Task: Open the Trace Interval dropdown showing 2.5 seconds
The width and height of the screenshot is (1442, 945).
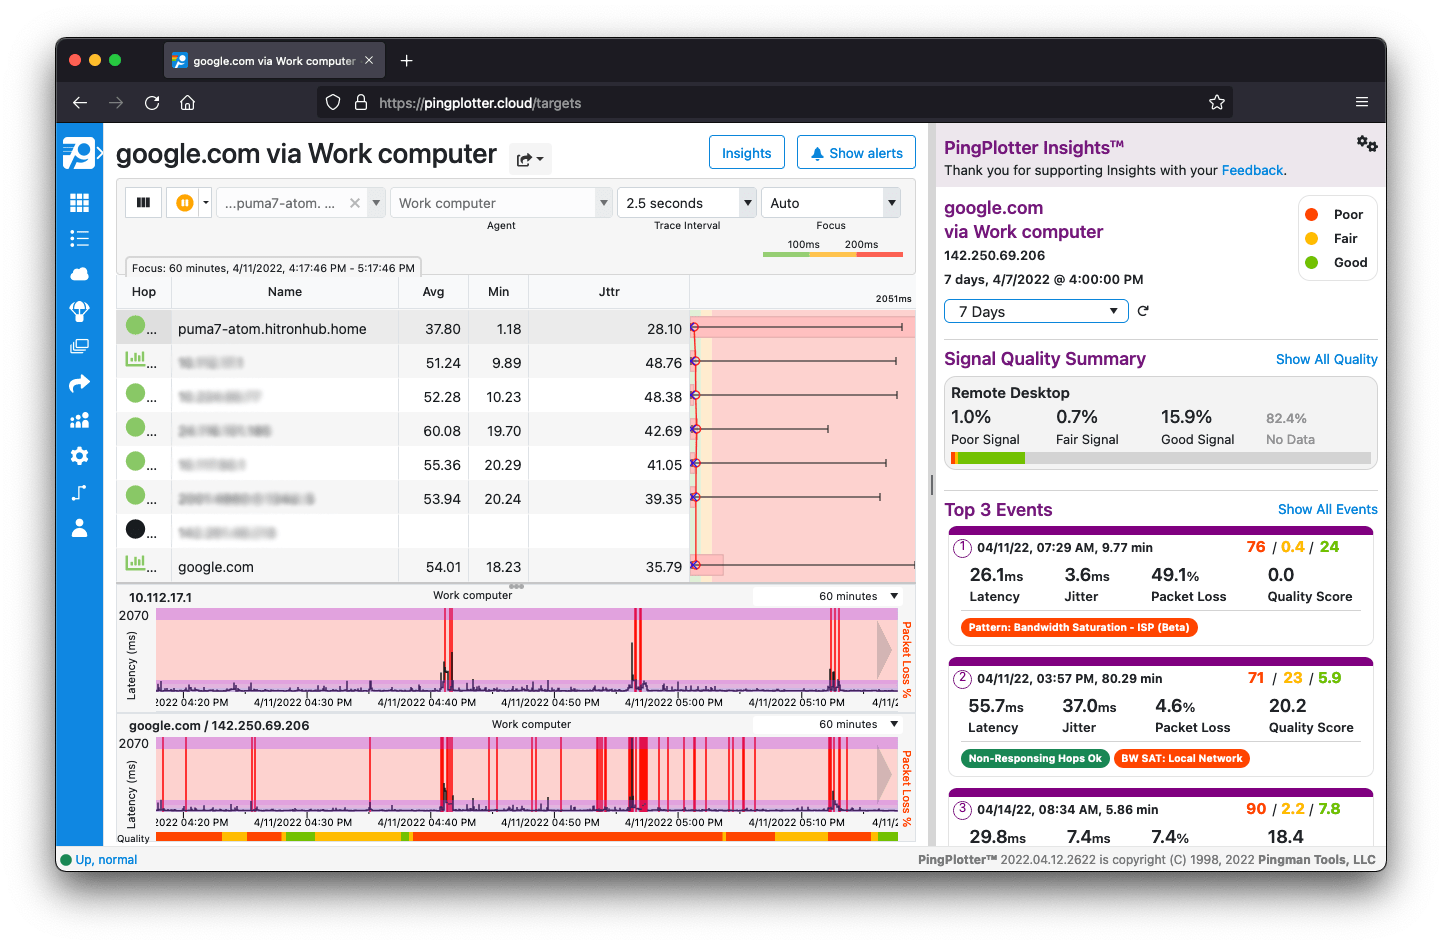Action: coord(686,202)
